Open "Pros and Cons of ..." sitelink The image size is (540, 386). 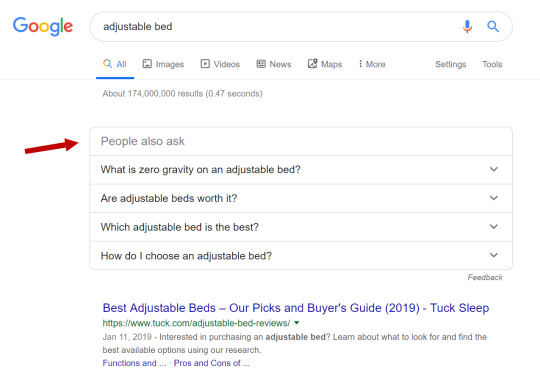click(x=211, y=363)
